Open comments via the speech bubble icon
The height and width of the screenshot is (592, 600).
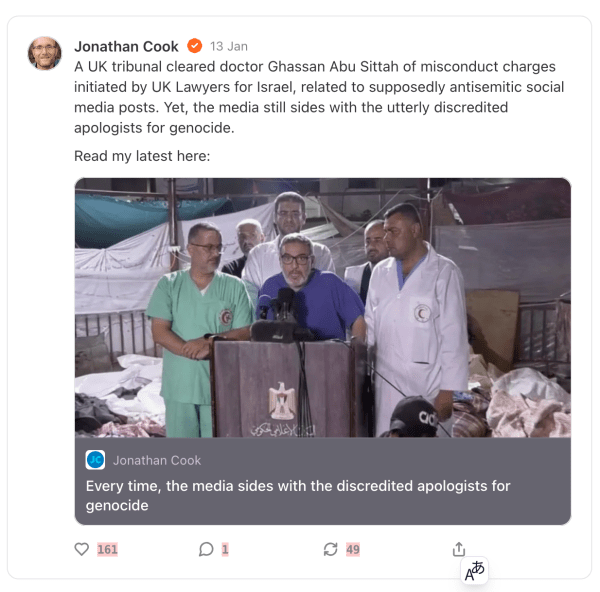click(x=206, y=549)
